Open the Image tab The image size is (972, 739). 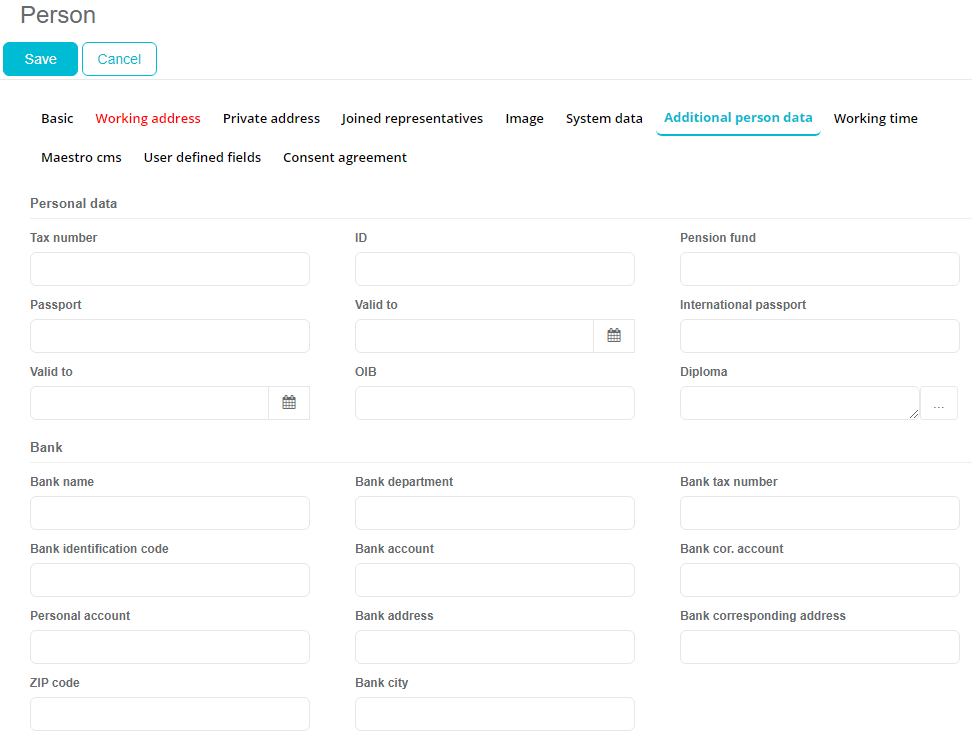tap(524, 118)
